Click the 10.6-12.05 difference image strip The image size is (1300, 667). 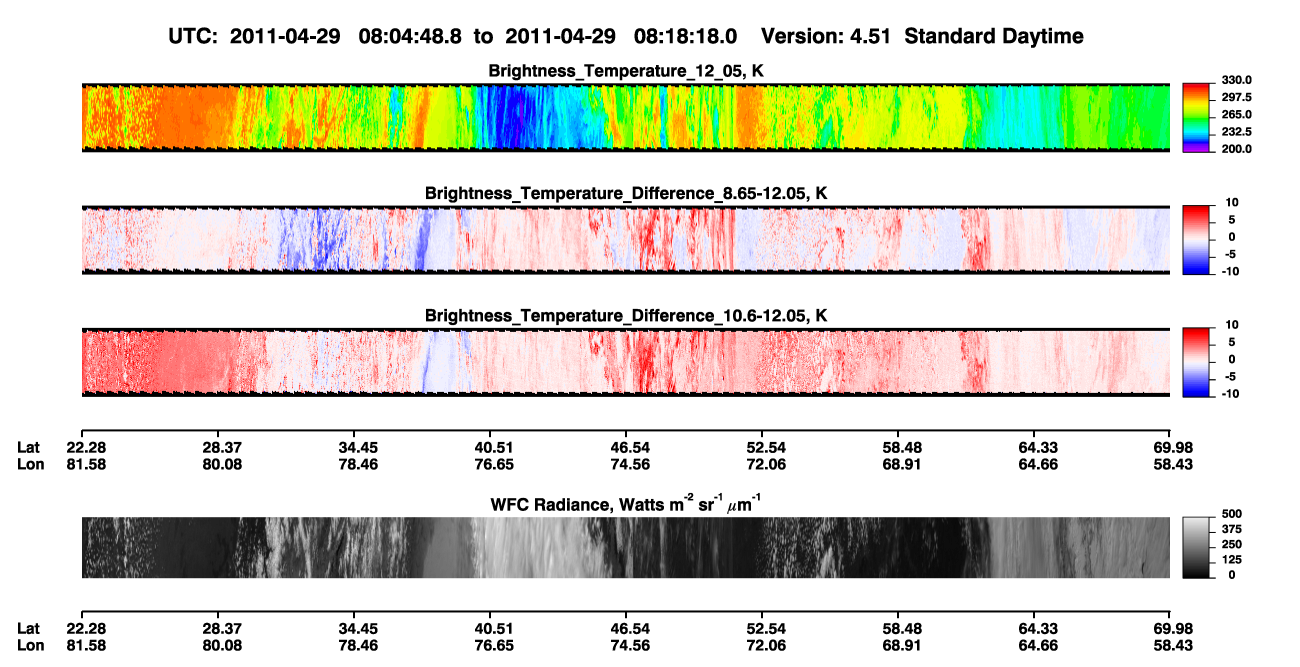(625, 362)
